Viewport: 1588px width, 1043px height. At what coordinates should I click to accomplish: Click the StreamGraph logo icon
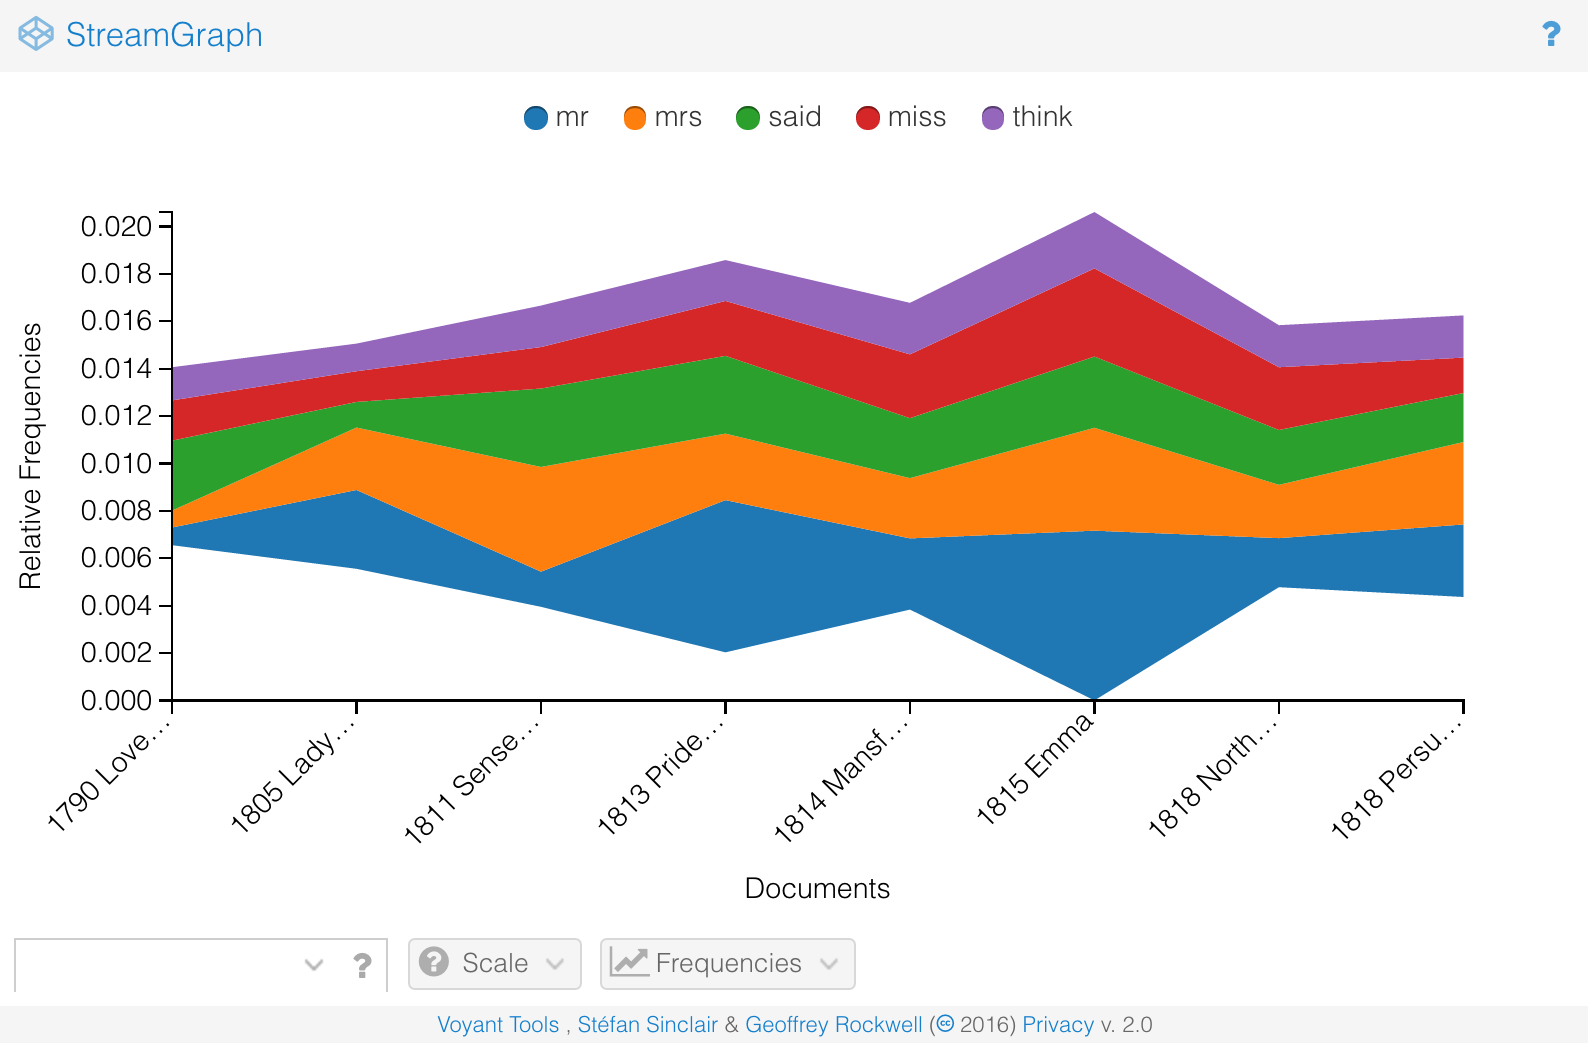click(36, 34)
